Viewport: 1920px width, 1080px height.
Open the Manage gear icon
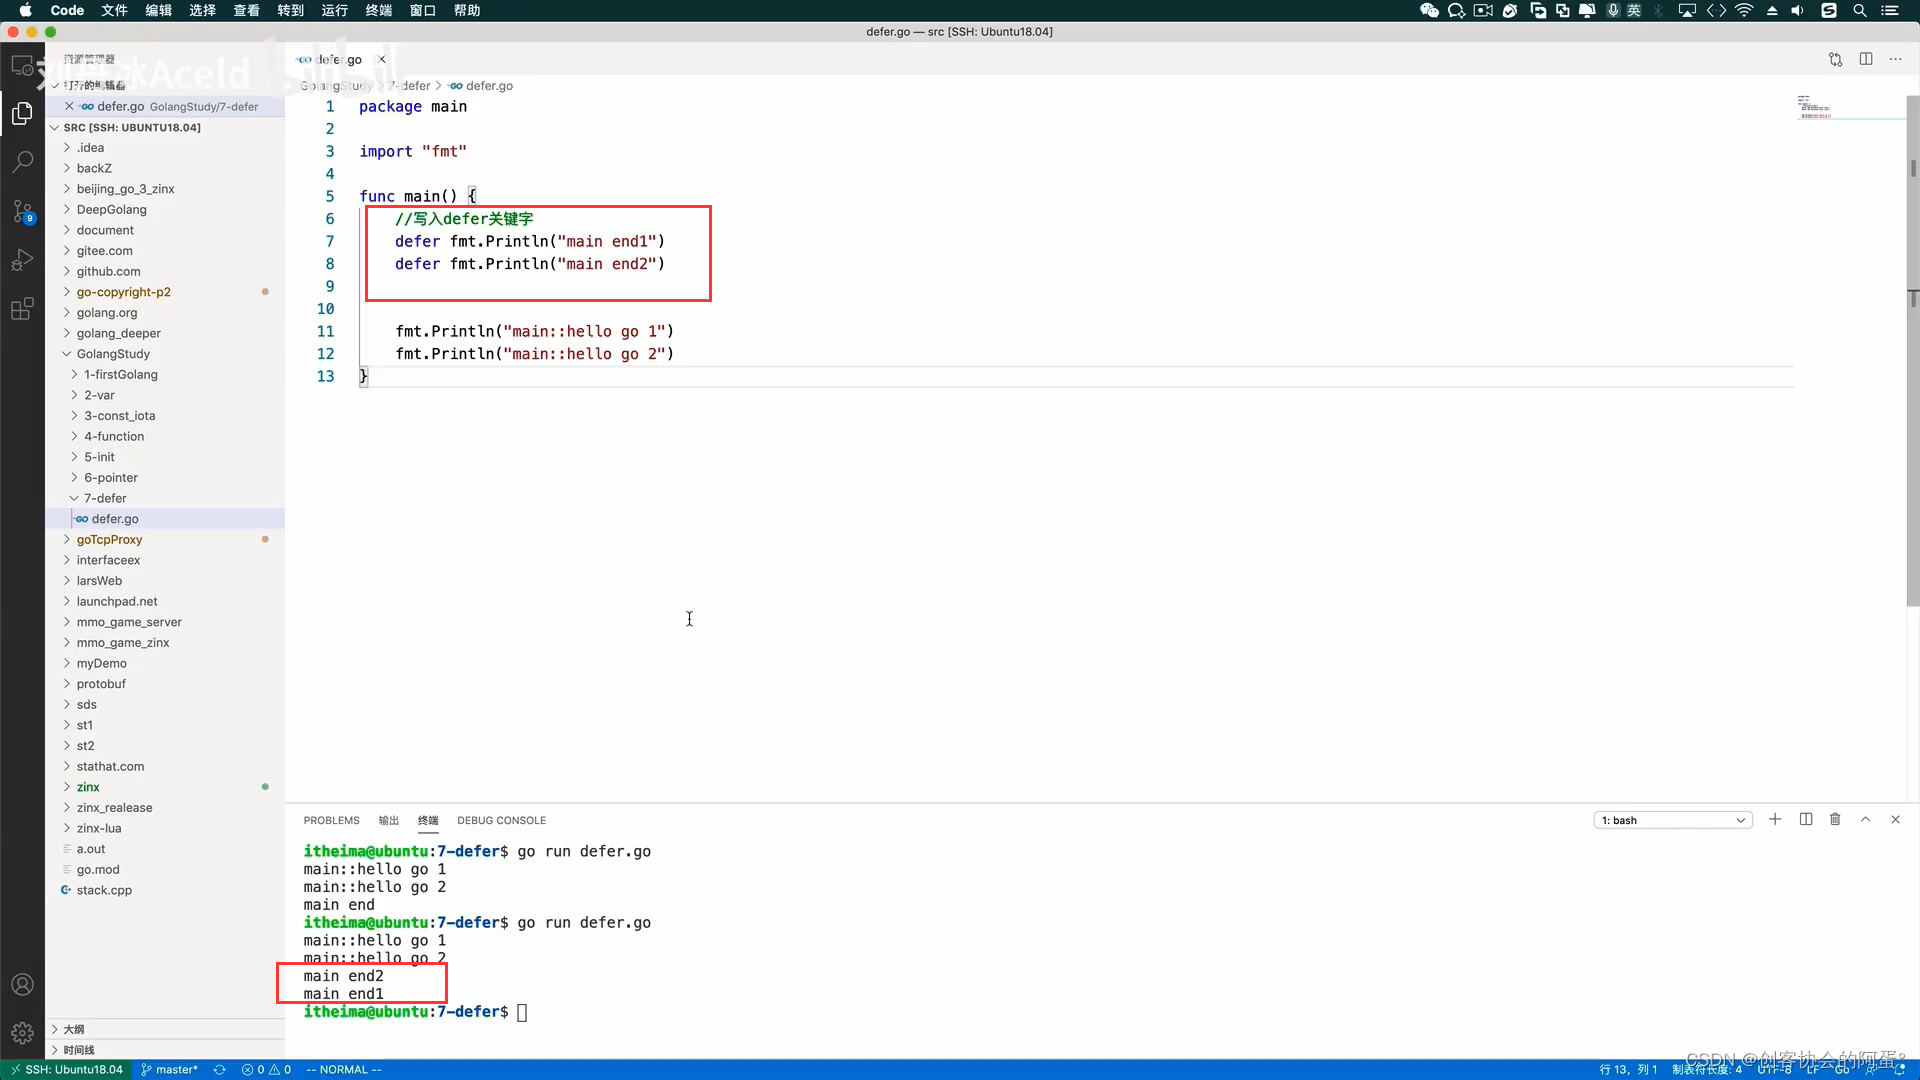tap(22, 1033)
